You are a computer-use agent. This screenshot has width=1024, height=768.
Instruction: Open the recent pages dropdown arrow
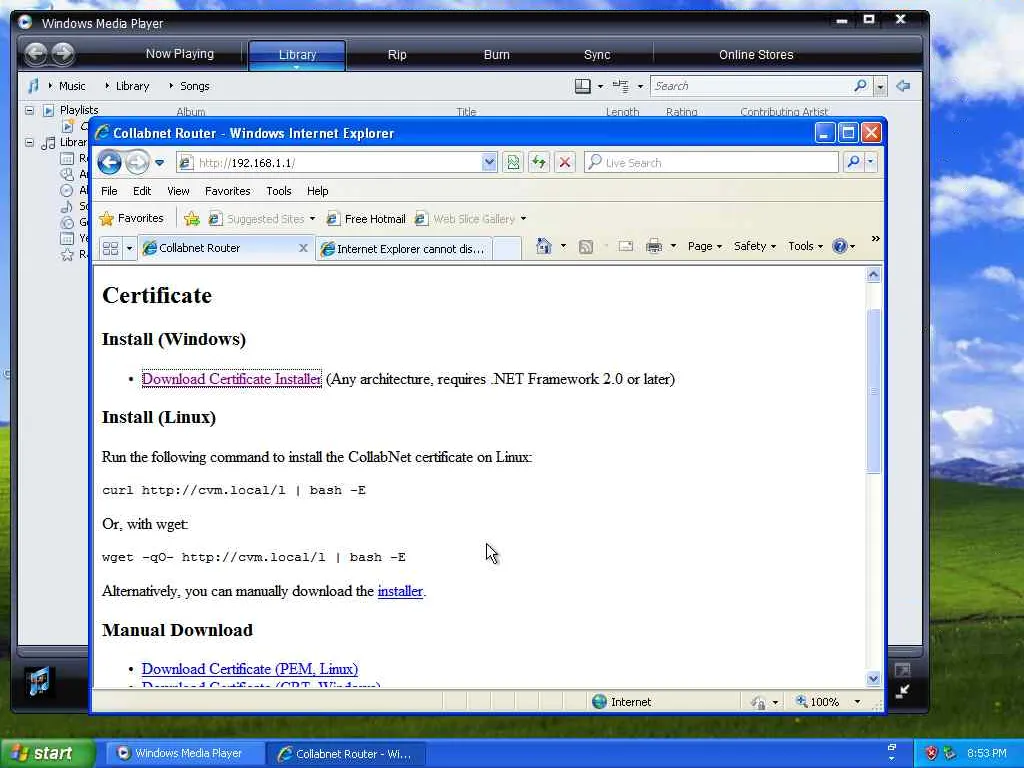[x=159, y=163]
